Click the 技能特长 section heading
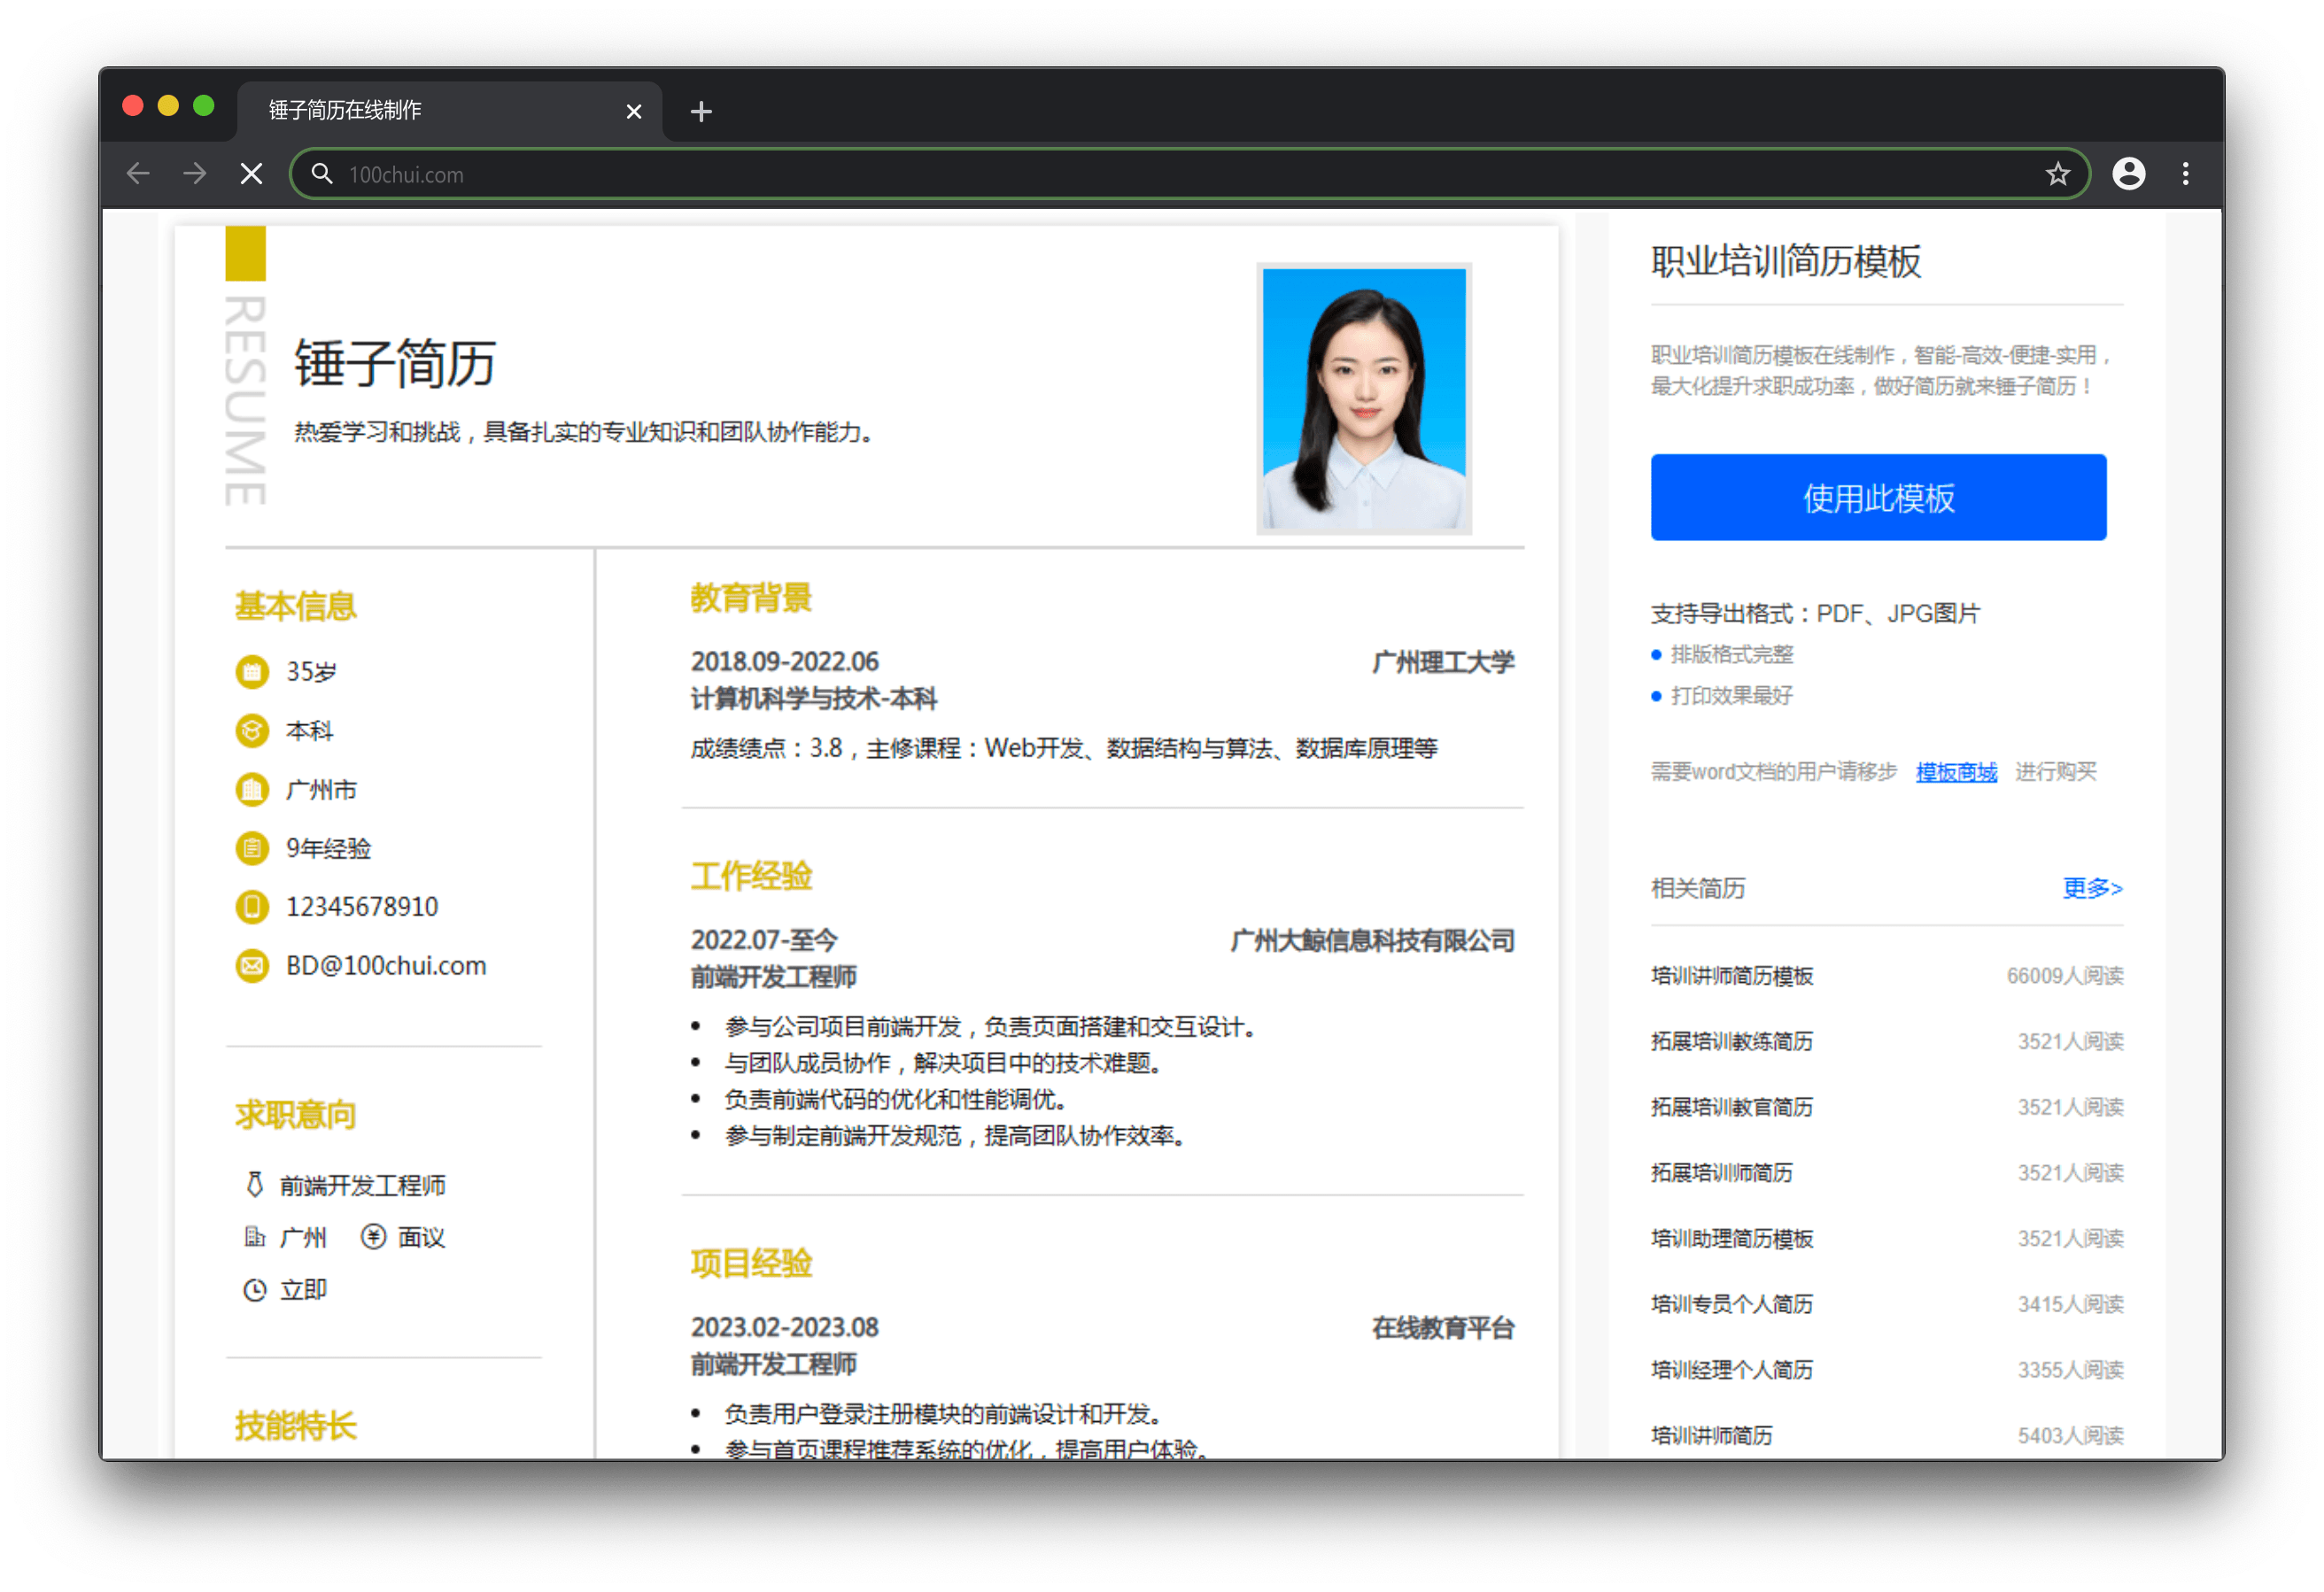2324x1592 pixels. 295,1426
